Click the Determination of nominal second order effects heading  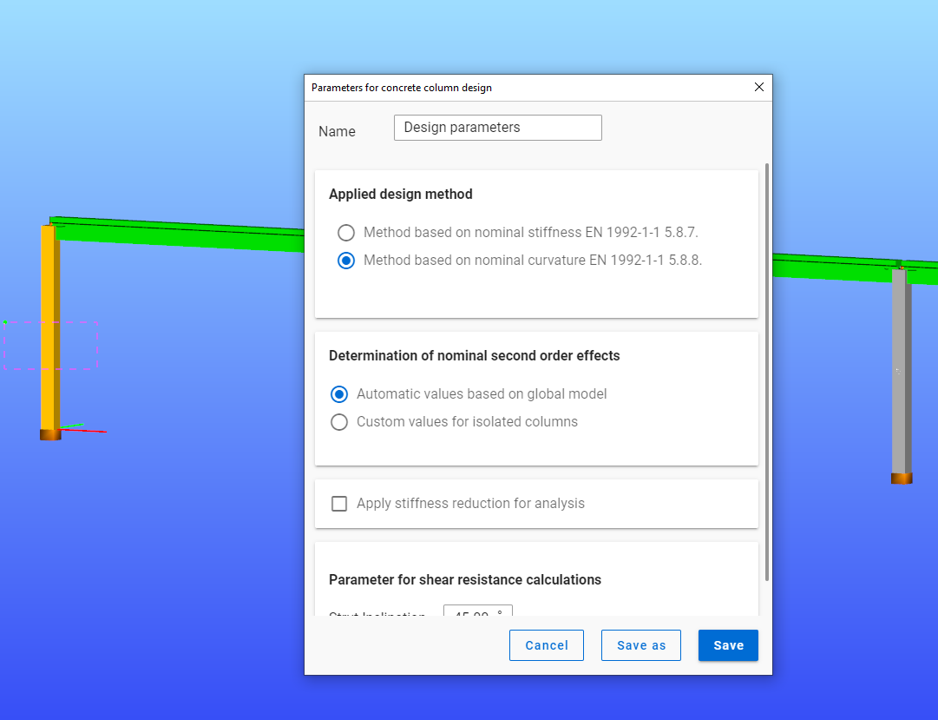click(x=474, y=356)
